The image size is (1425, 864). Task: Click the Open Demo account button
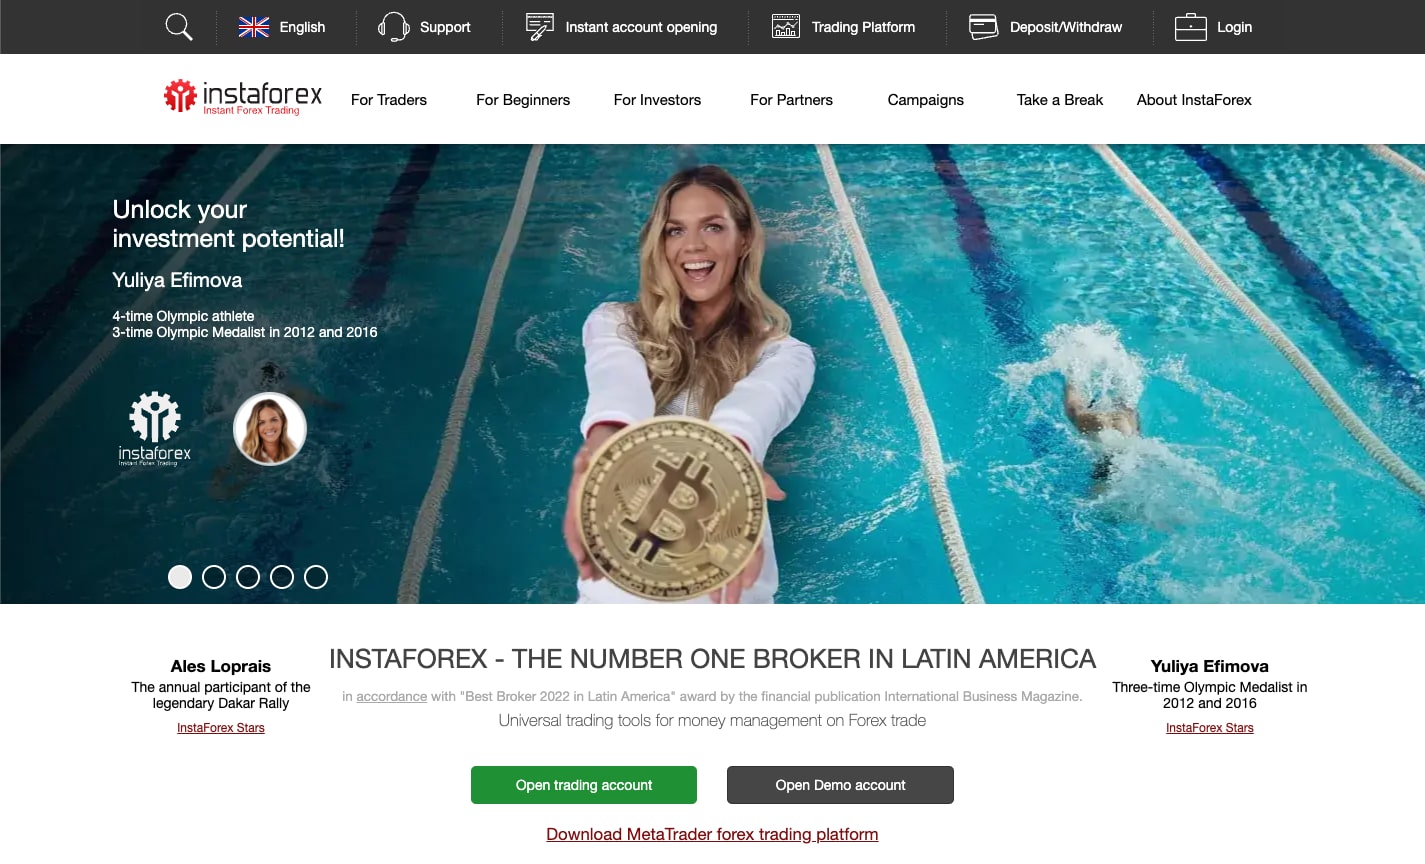click(840, 785)
